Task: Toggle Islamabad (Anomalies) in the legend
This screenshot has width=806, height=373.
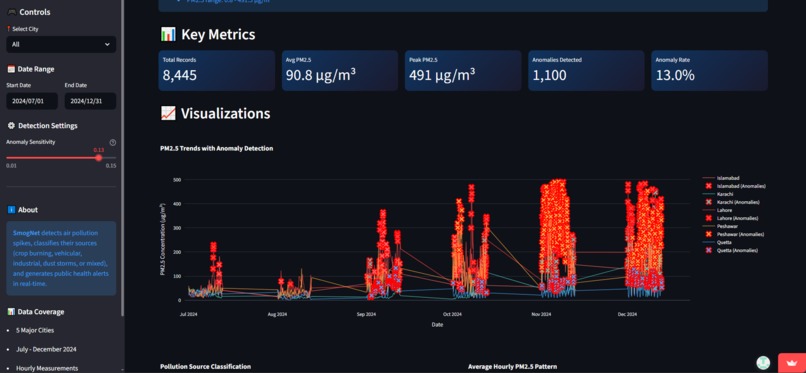Action: coord(734,186)
